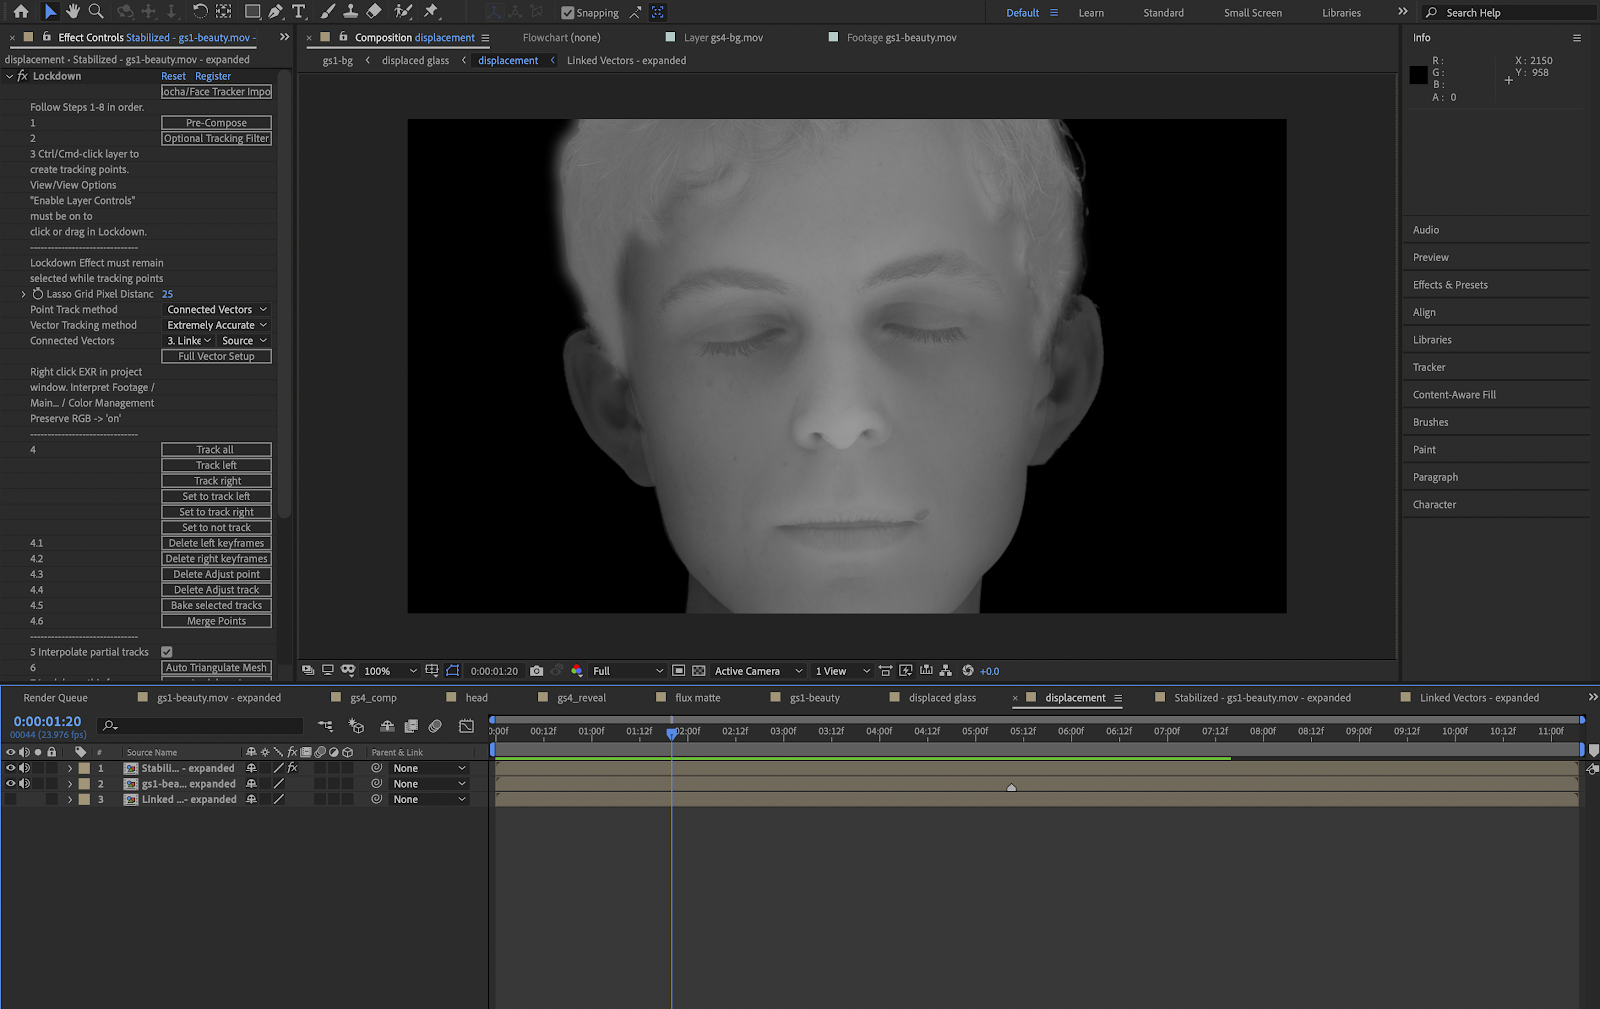Image resolution: width=1600 pixels, height=1009 pixels.
Task: Choose the Type tool
Action: (298, 12)
